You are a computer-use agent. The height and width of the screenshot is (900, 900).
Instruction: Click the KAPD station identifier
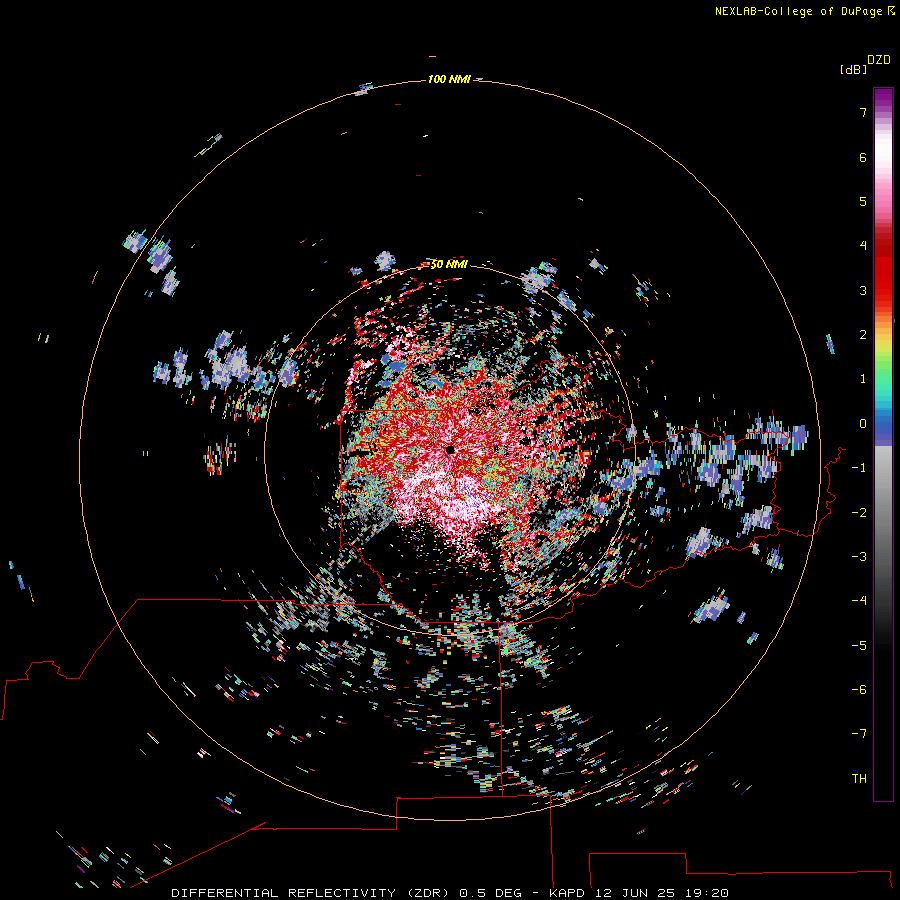[x=567, y=893]
